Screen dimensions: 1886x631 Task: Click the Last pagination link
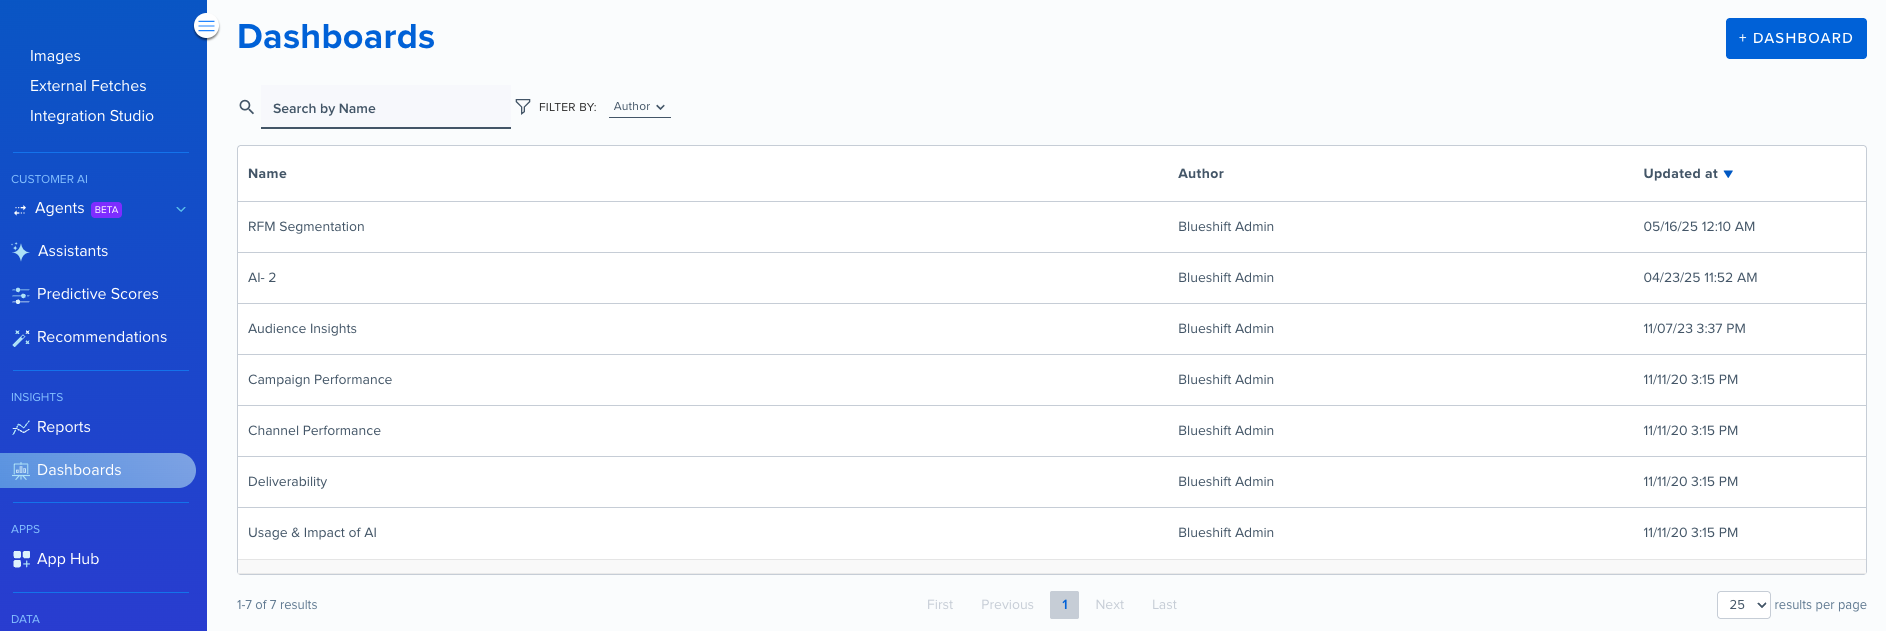coord(1164,605)
